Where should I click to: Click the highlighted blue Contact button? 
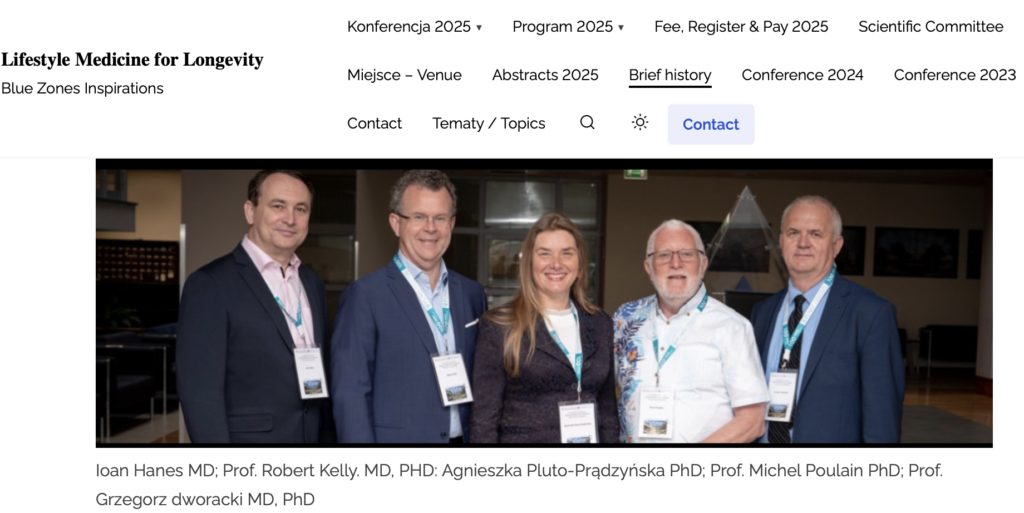pos(711,124)
